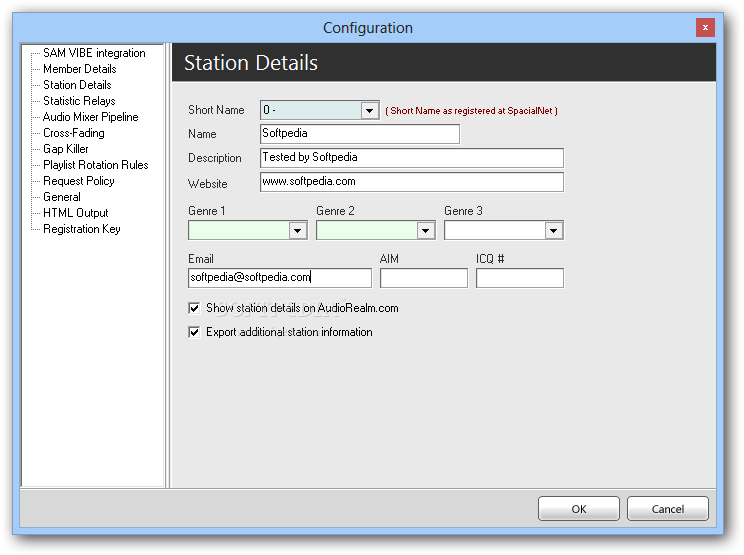Open Playlist Rotation Rules
Viewport: 744px width, 555px height.
tap(95, 165)
